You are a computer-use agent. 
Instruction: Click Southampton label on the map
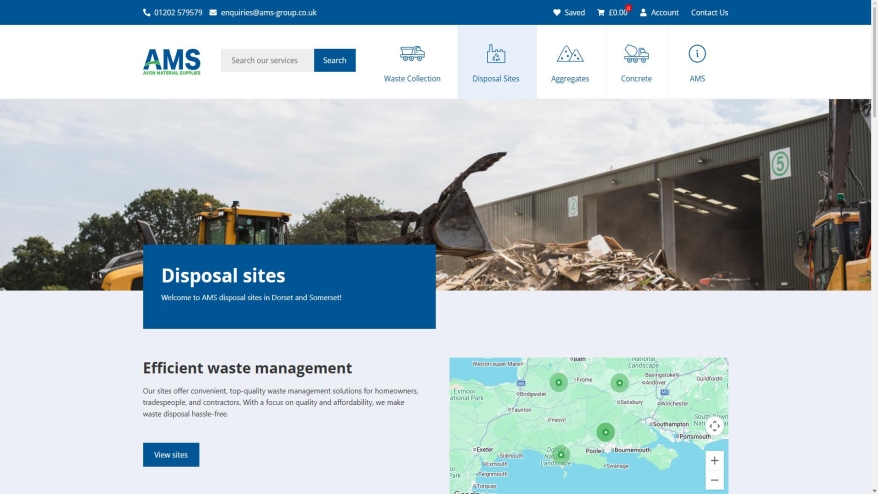pos(671,424)
